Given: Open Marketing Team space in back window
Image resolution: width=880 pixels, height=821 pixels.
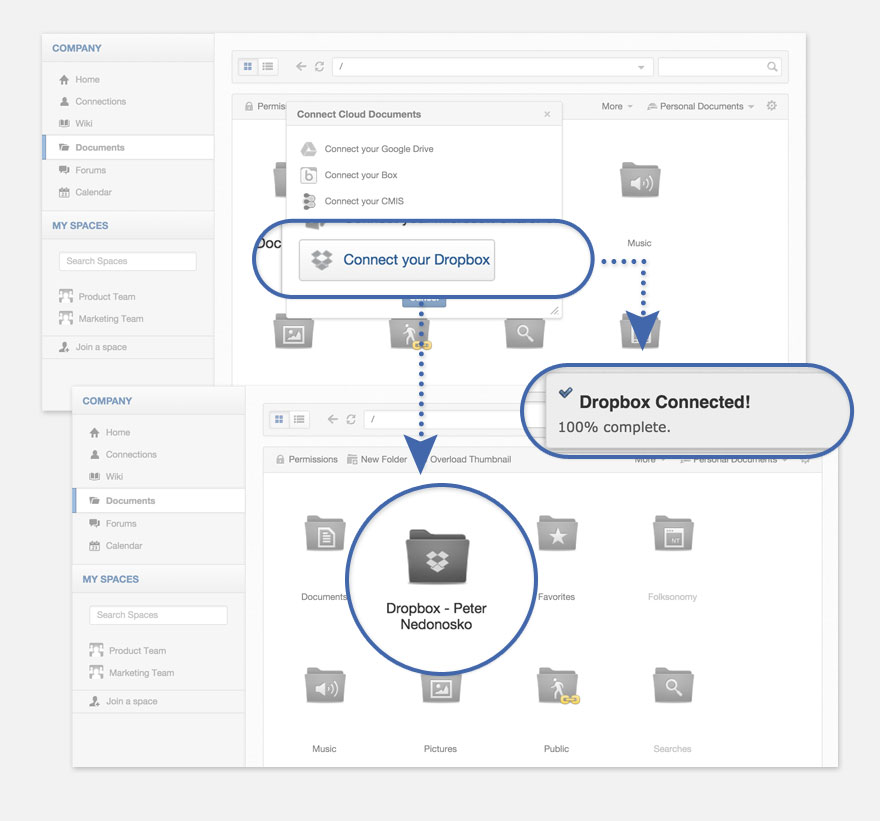Looking at the screenshot, I should point(101,318).
